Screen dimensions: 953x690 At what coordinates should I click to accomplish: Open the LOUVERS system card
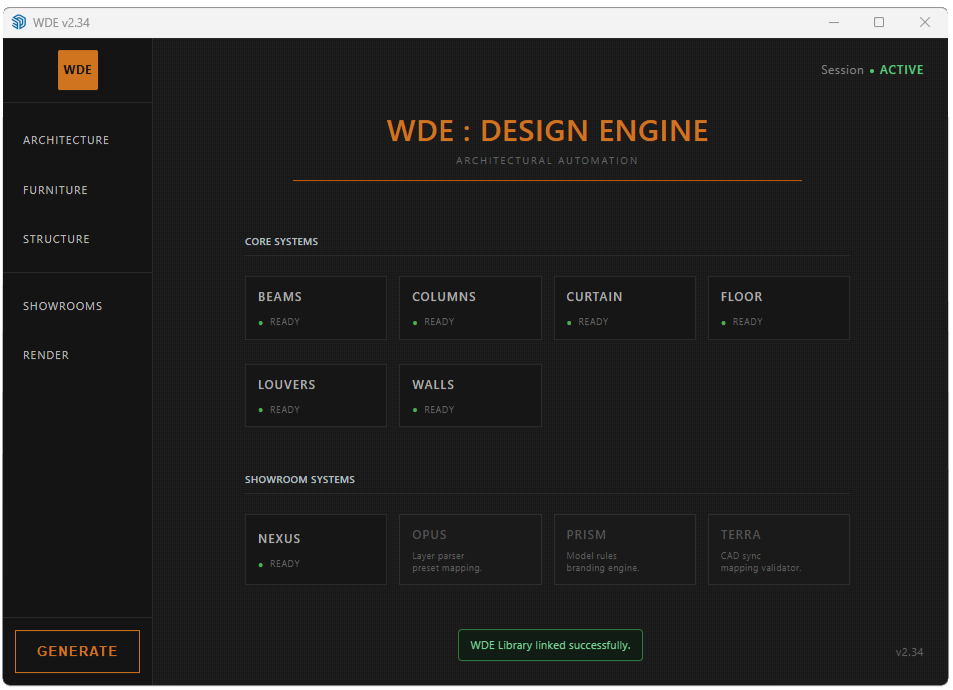315,395
